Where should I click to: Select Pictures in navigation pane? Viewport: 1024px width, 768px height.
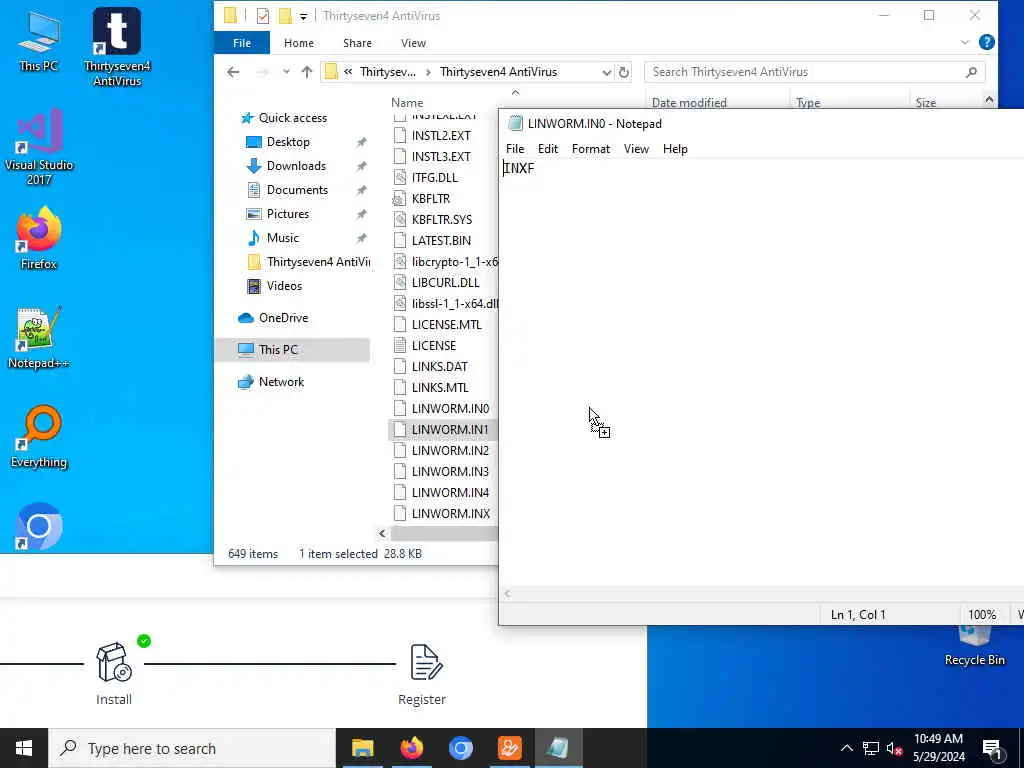point(287,214)
